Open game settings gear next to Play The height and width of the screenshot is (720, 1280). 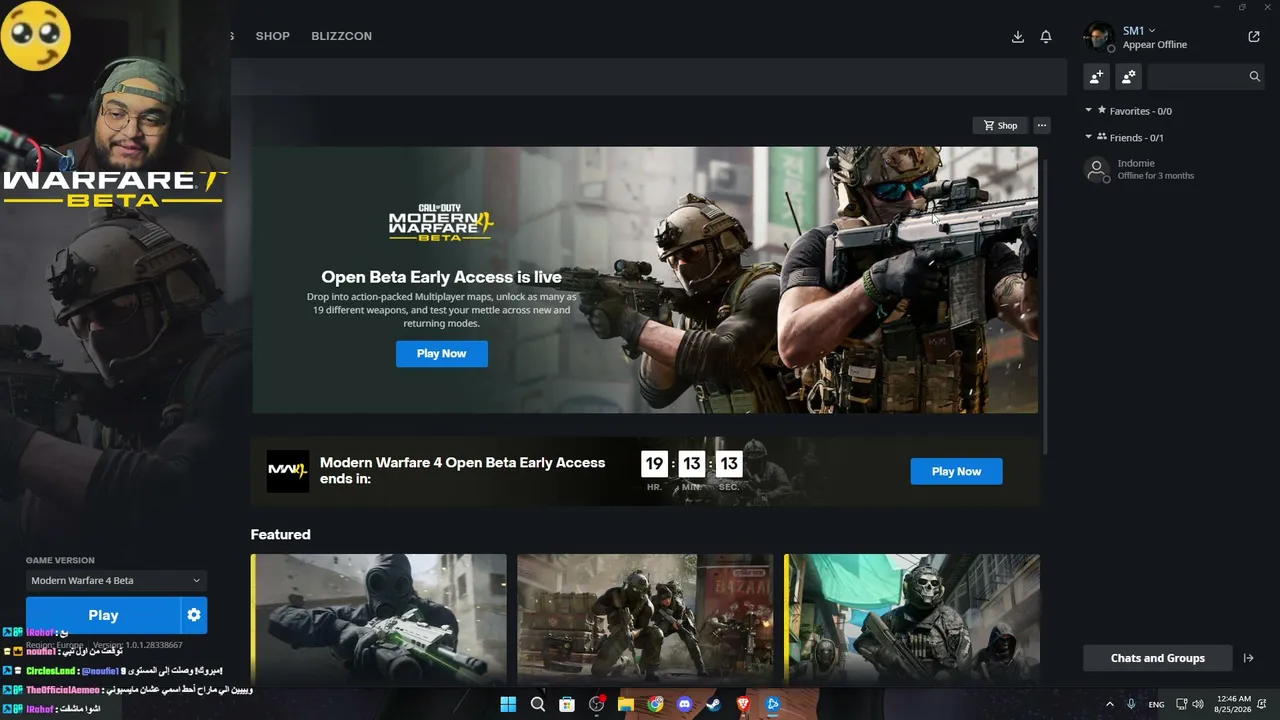(x=194, y=615)
